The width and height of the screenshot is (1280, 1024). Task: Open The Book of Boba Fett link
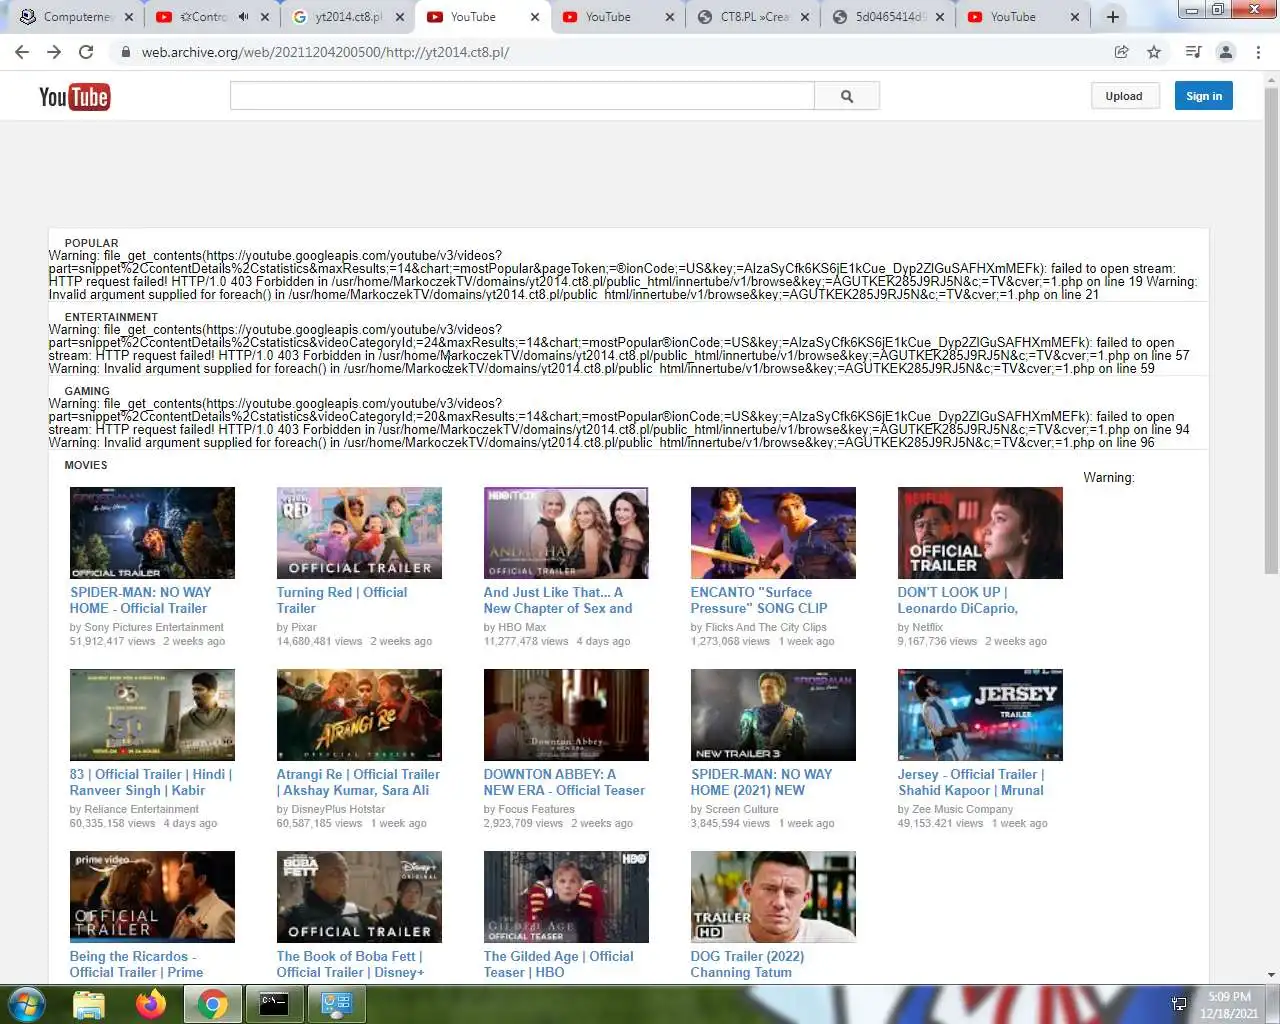coord(350,964)
